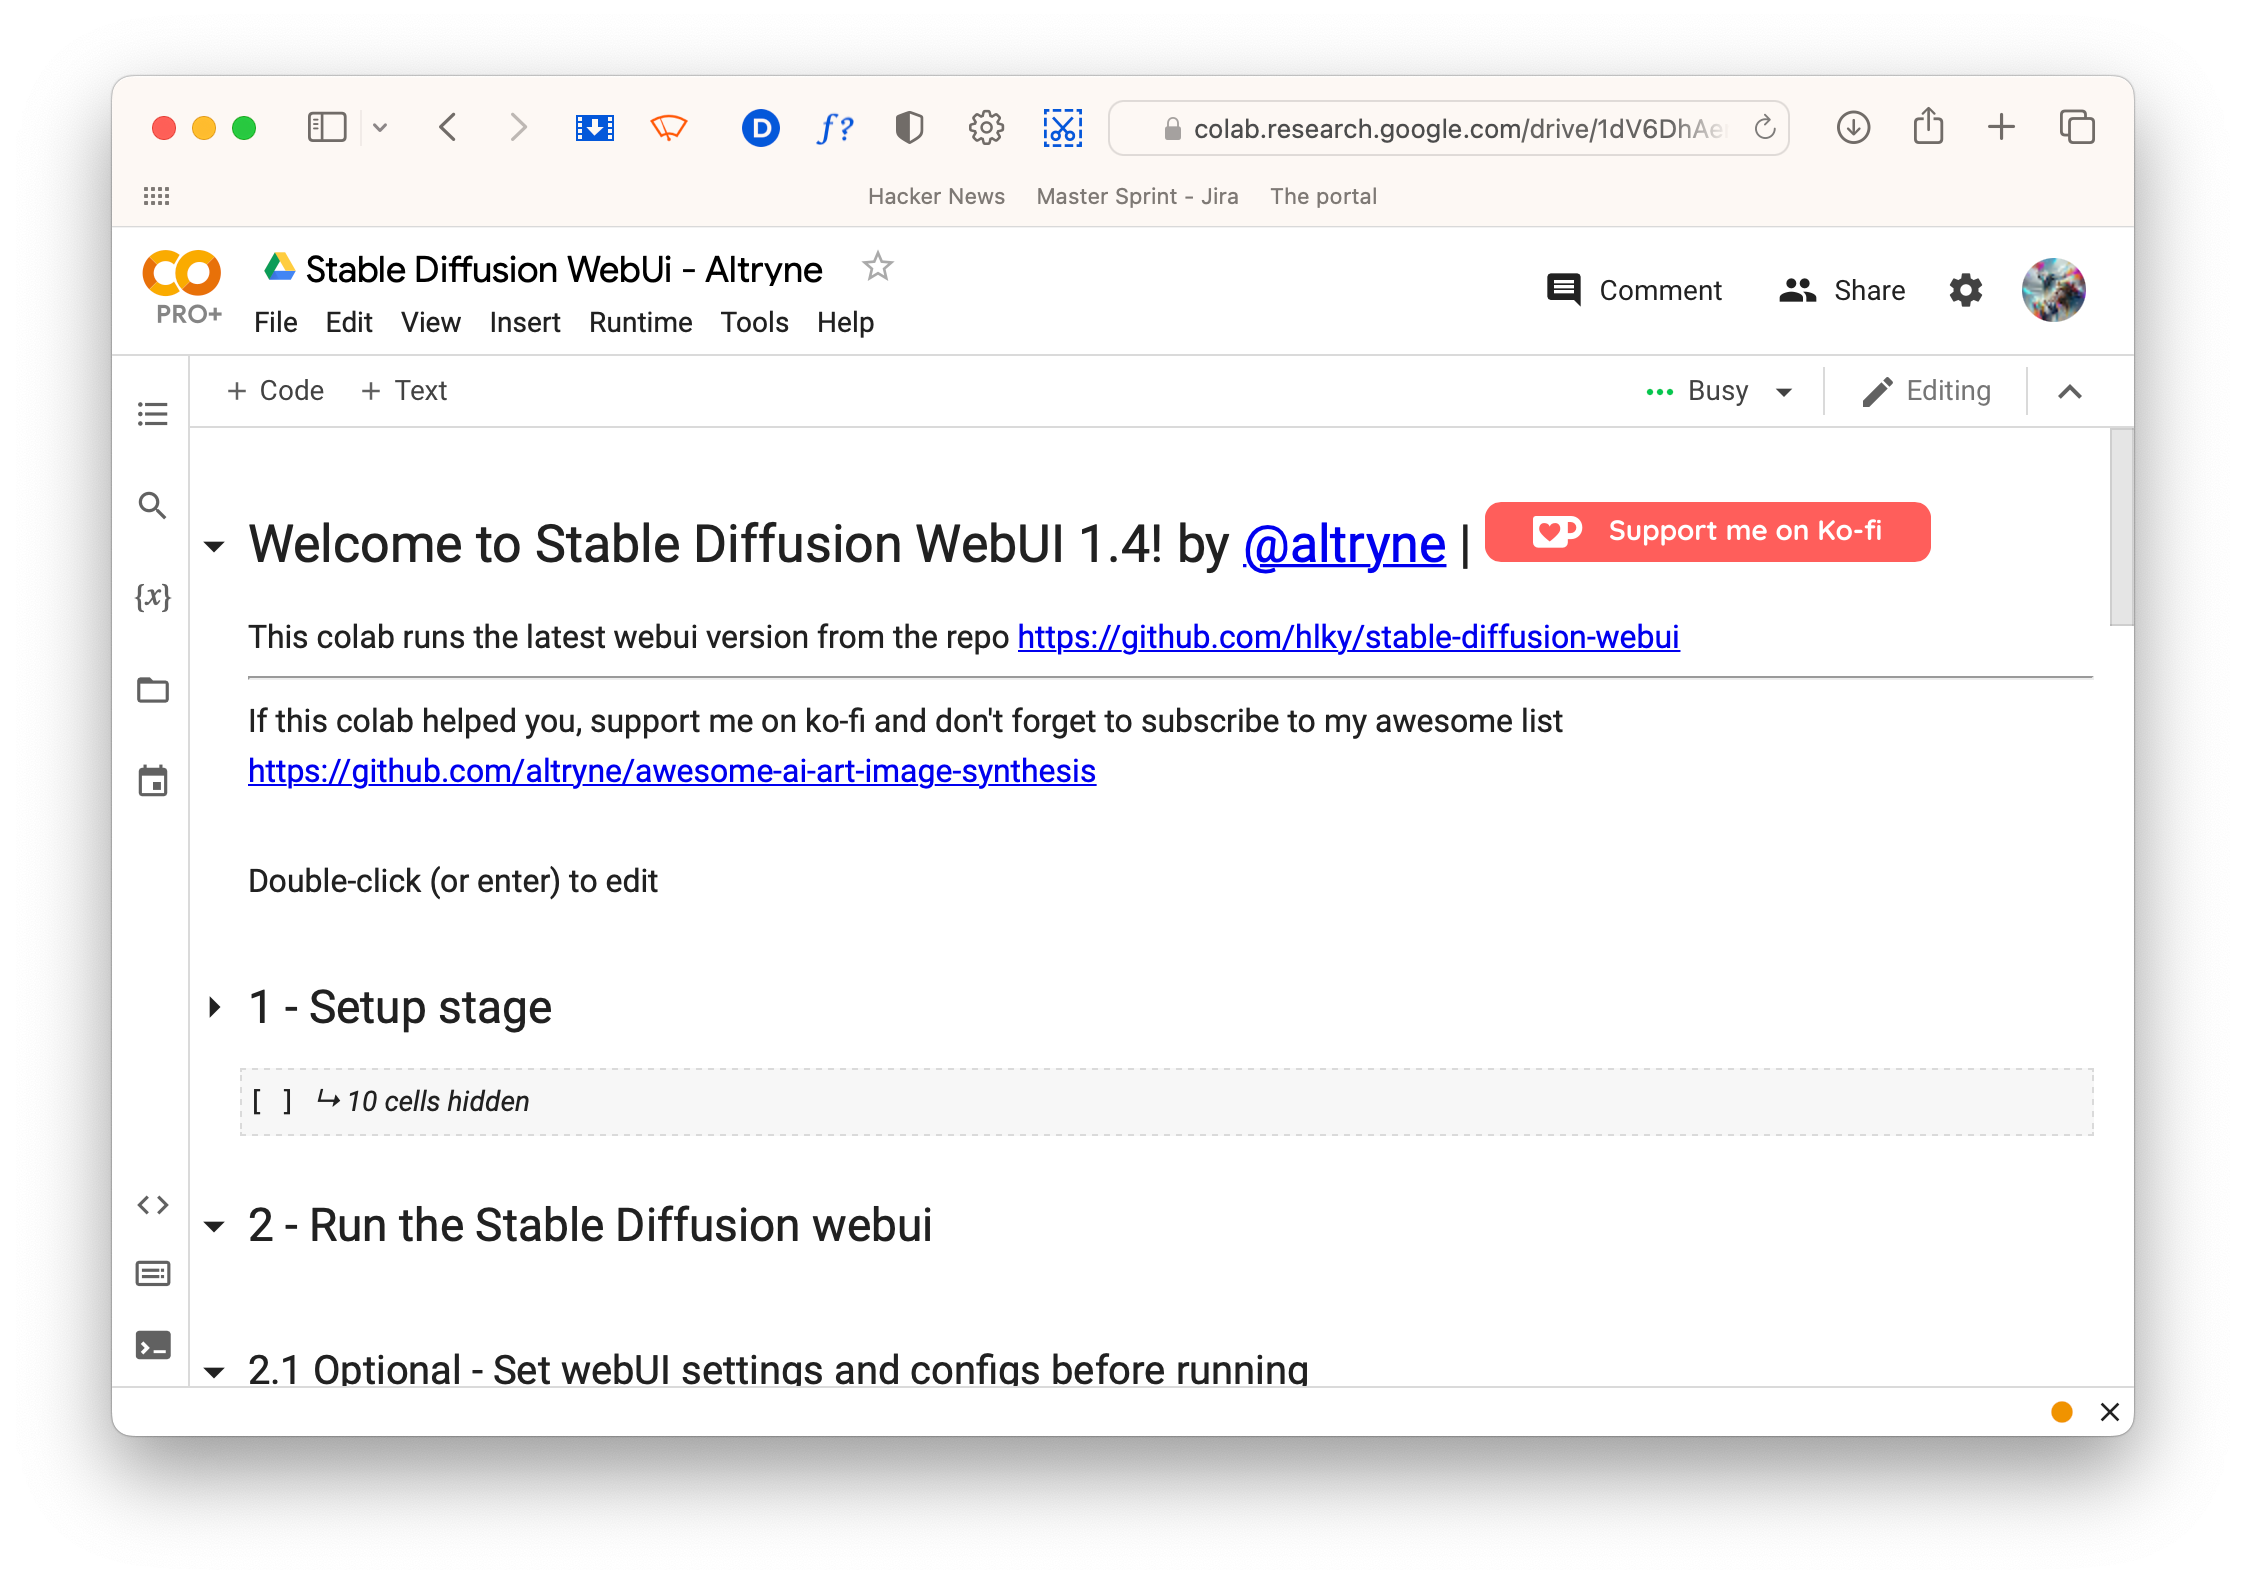Open the Busy runtime dropdown arrow

pyautogui.click(x=1783, y=392)
